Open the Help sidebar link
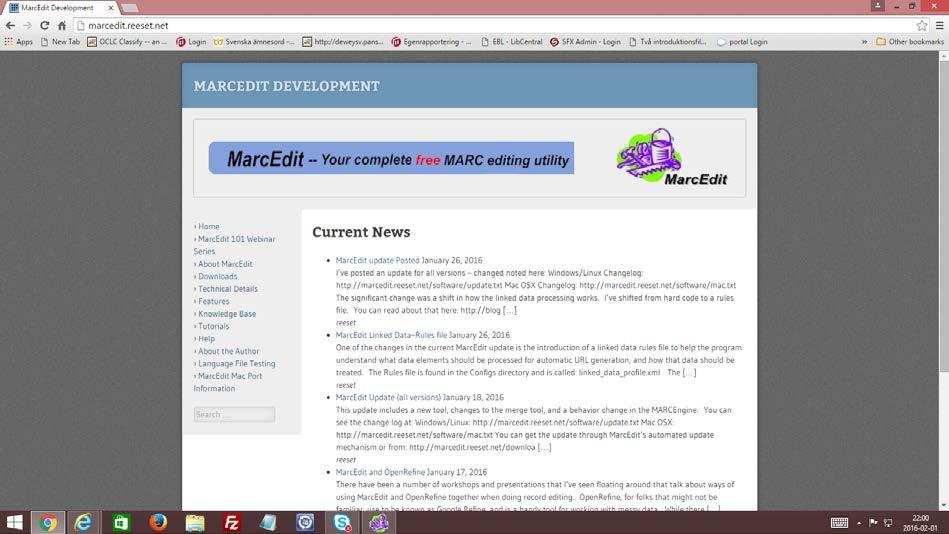Image resolution: width=949 pixels, height=534 pixels. click(x=206, y=338)
